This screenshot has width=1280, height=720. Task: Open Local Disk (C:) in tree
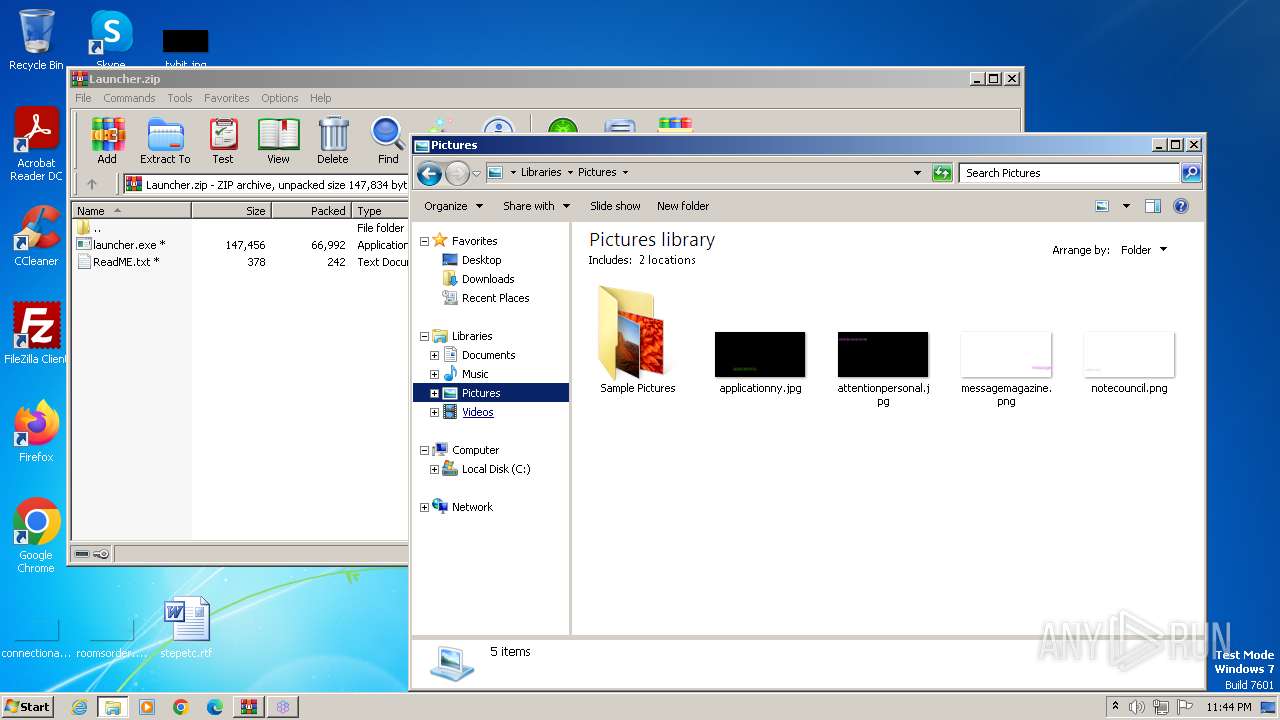pyautogui.click(x=496, y=469)
